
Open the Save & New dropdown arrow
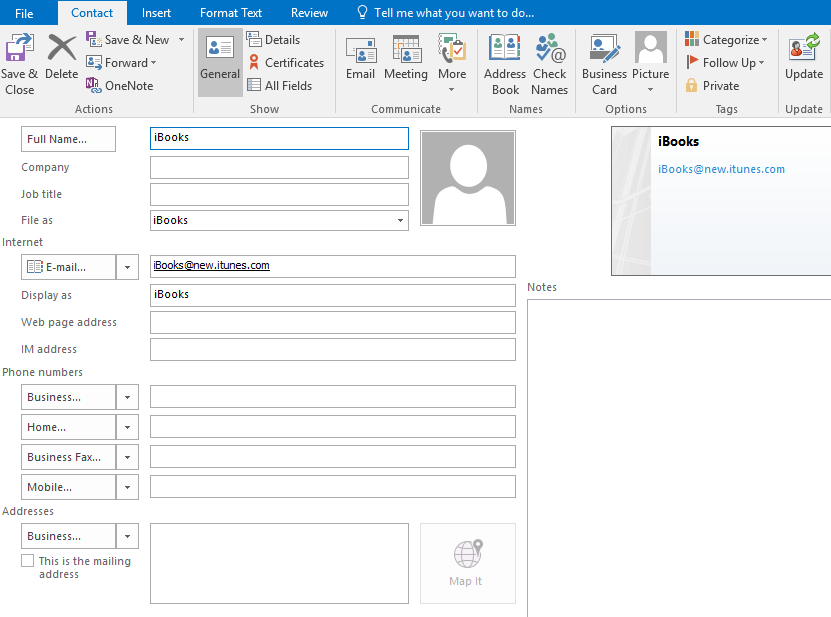tap(181, 40)
